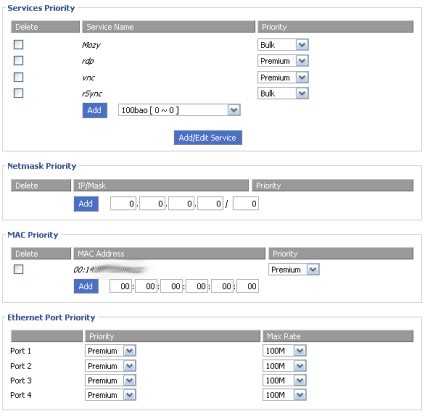This screenshot has height=416, width=425.
Task: Open the 100bao service selection dropdown
Action: click(x=179, y=110)
